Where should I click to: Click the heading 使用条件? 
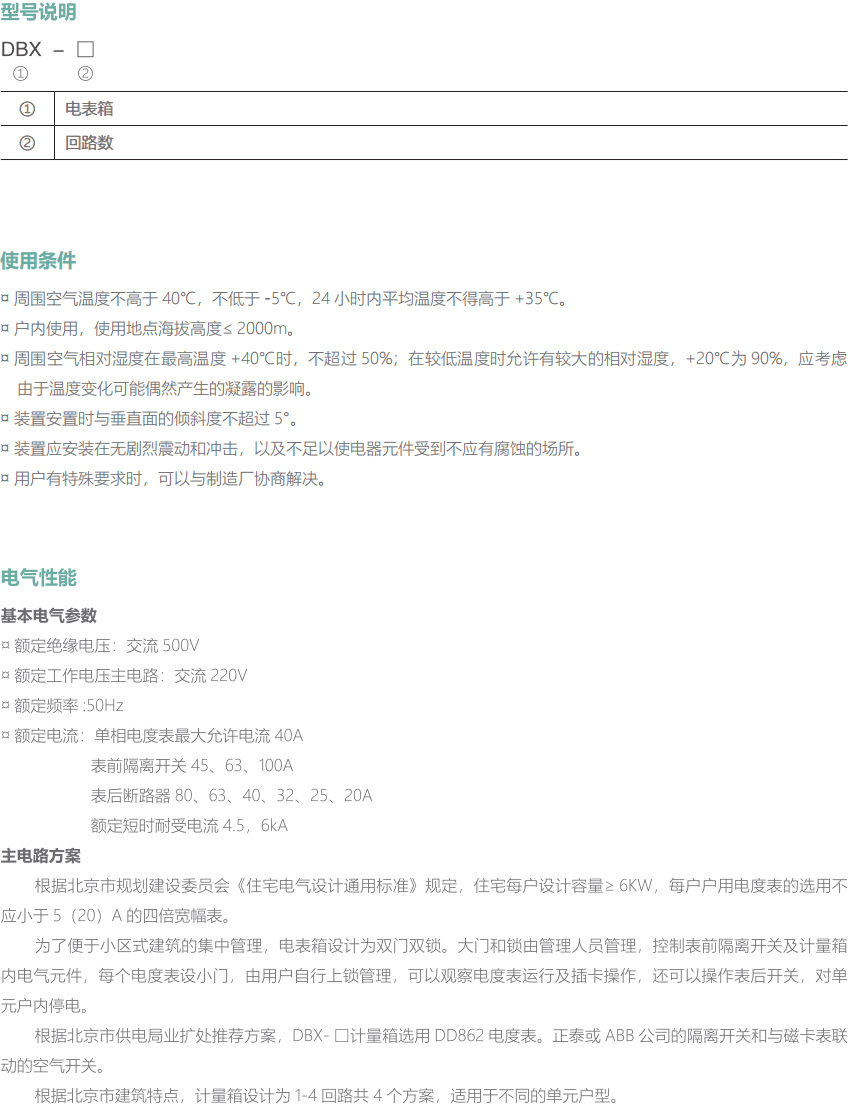tap(38, 261)
